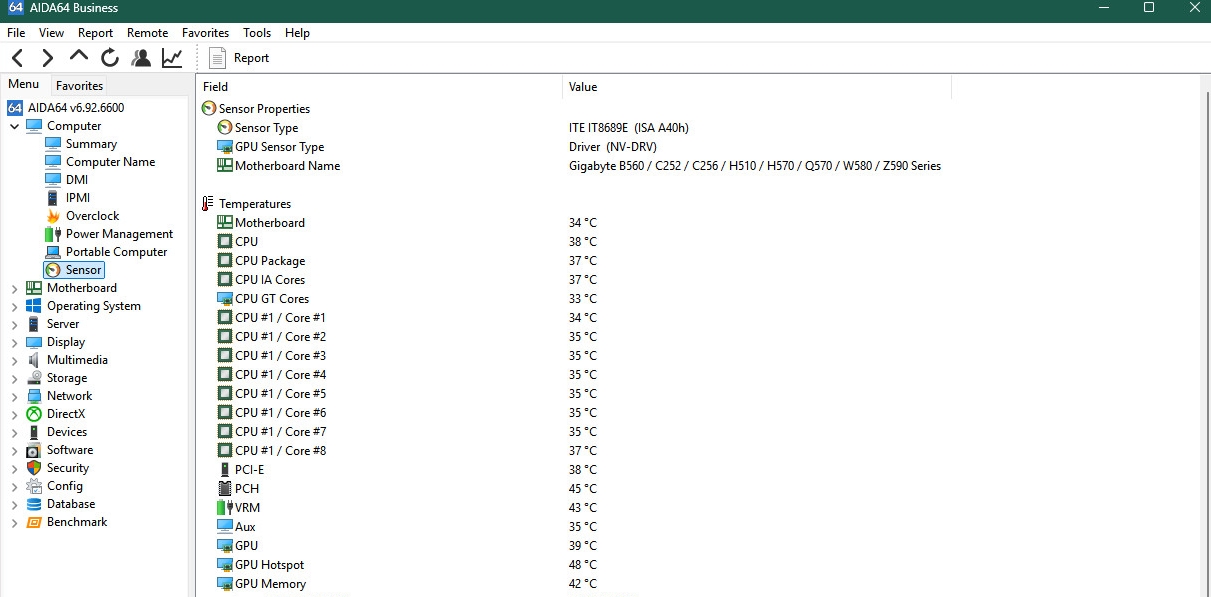1211x597 pixels.
Task: Collapse the Computer tree node
Action: click(14, 126)
